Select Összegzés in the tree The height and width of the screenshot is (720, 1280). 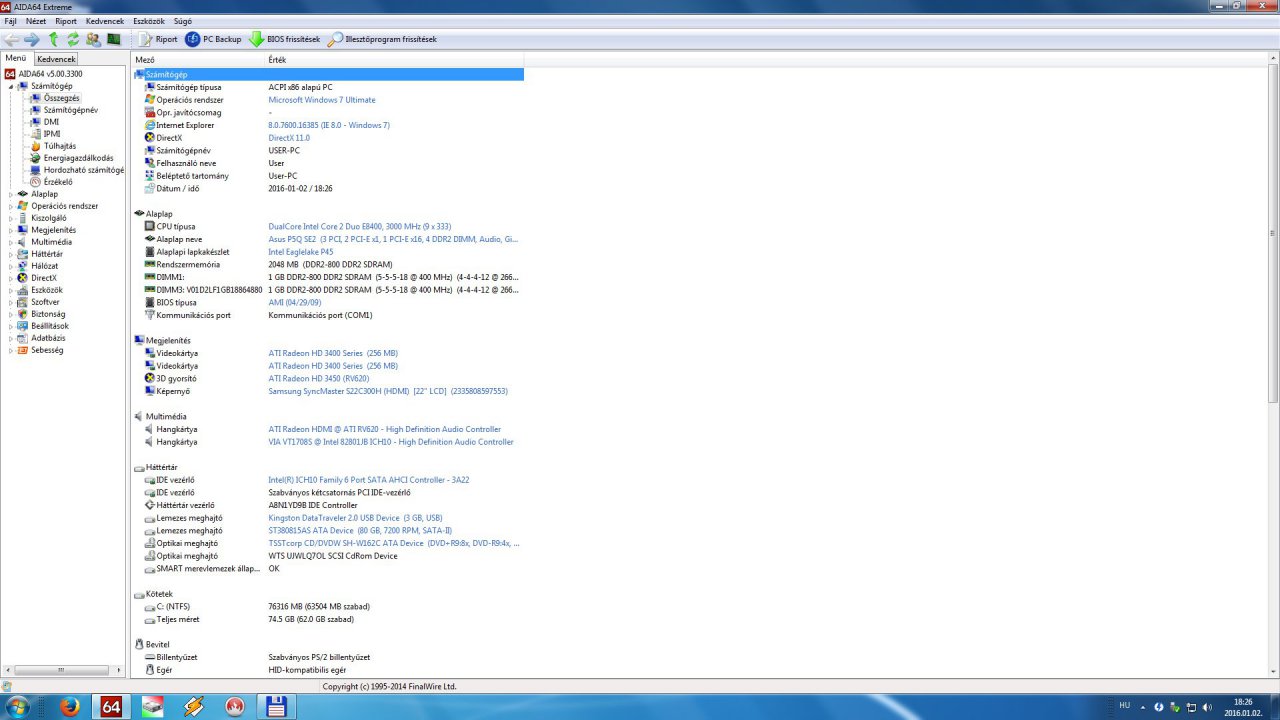61,98
